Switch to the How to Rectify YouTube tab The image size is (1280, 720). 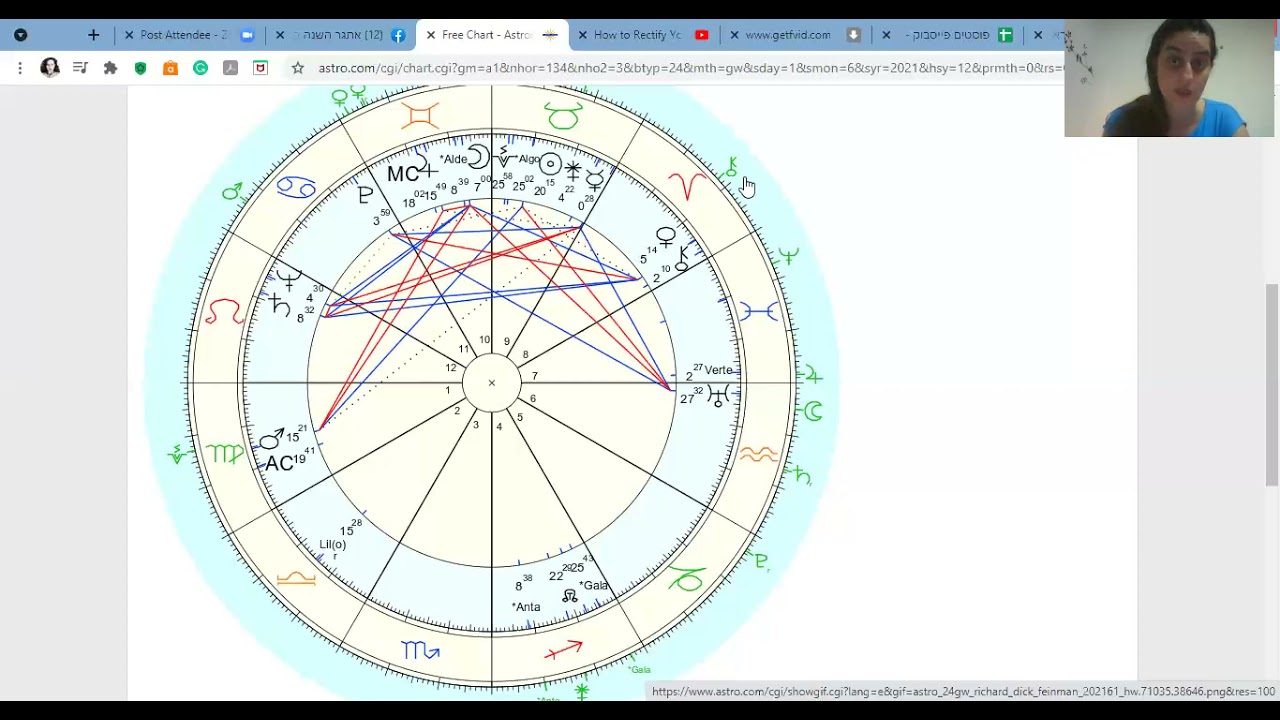[645, 35]
